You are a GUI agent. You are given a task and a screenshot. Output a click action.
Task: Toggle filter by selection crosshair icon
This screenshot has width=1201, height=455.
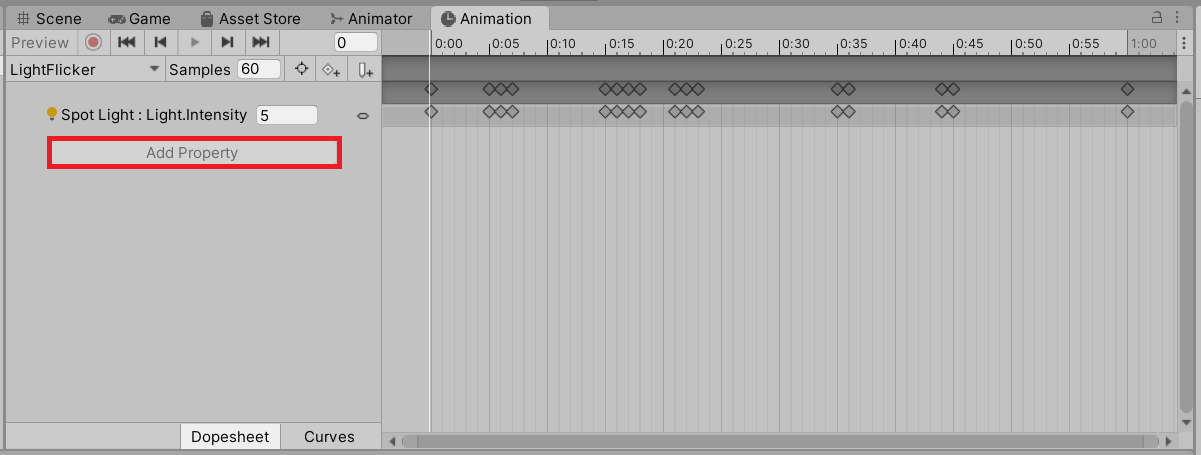(x=301, y=69)
